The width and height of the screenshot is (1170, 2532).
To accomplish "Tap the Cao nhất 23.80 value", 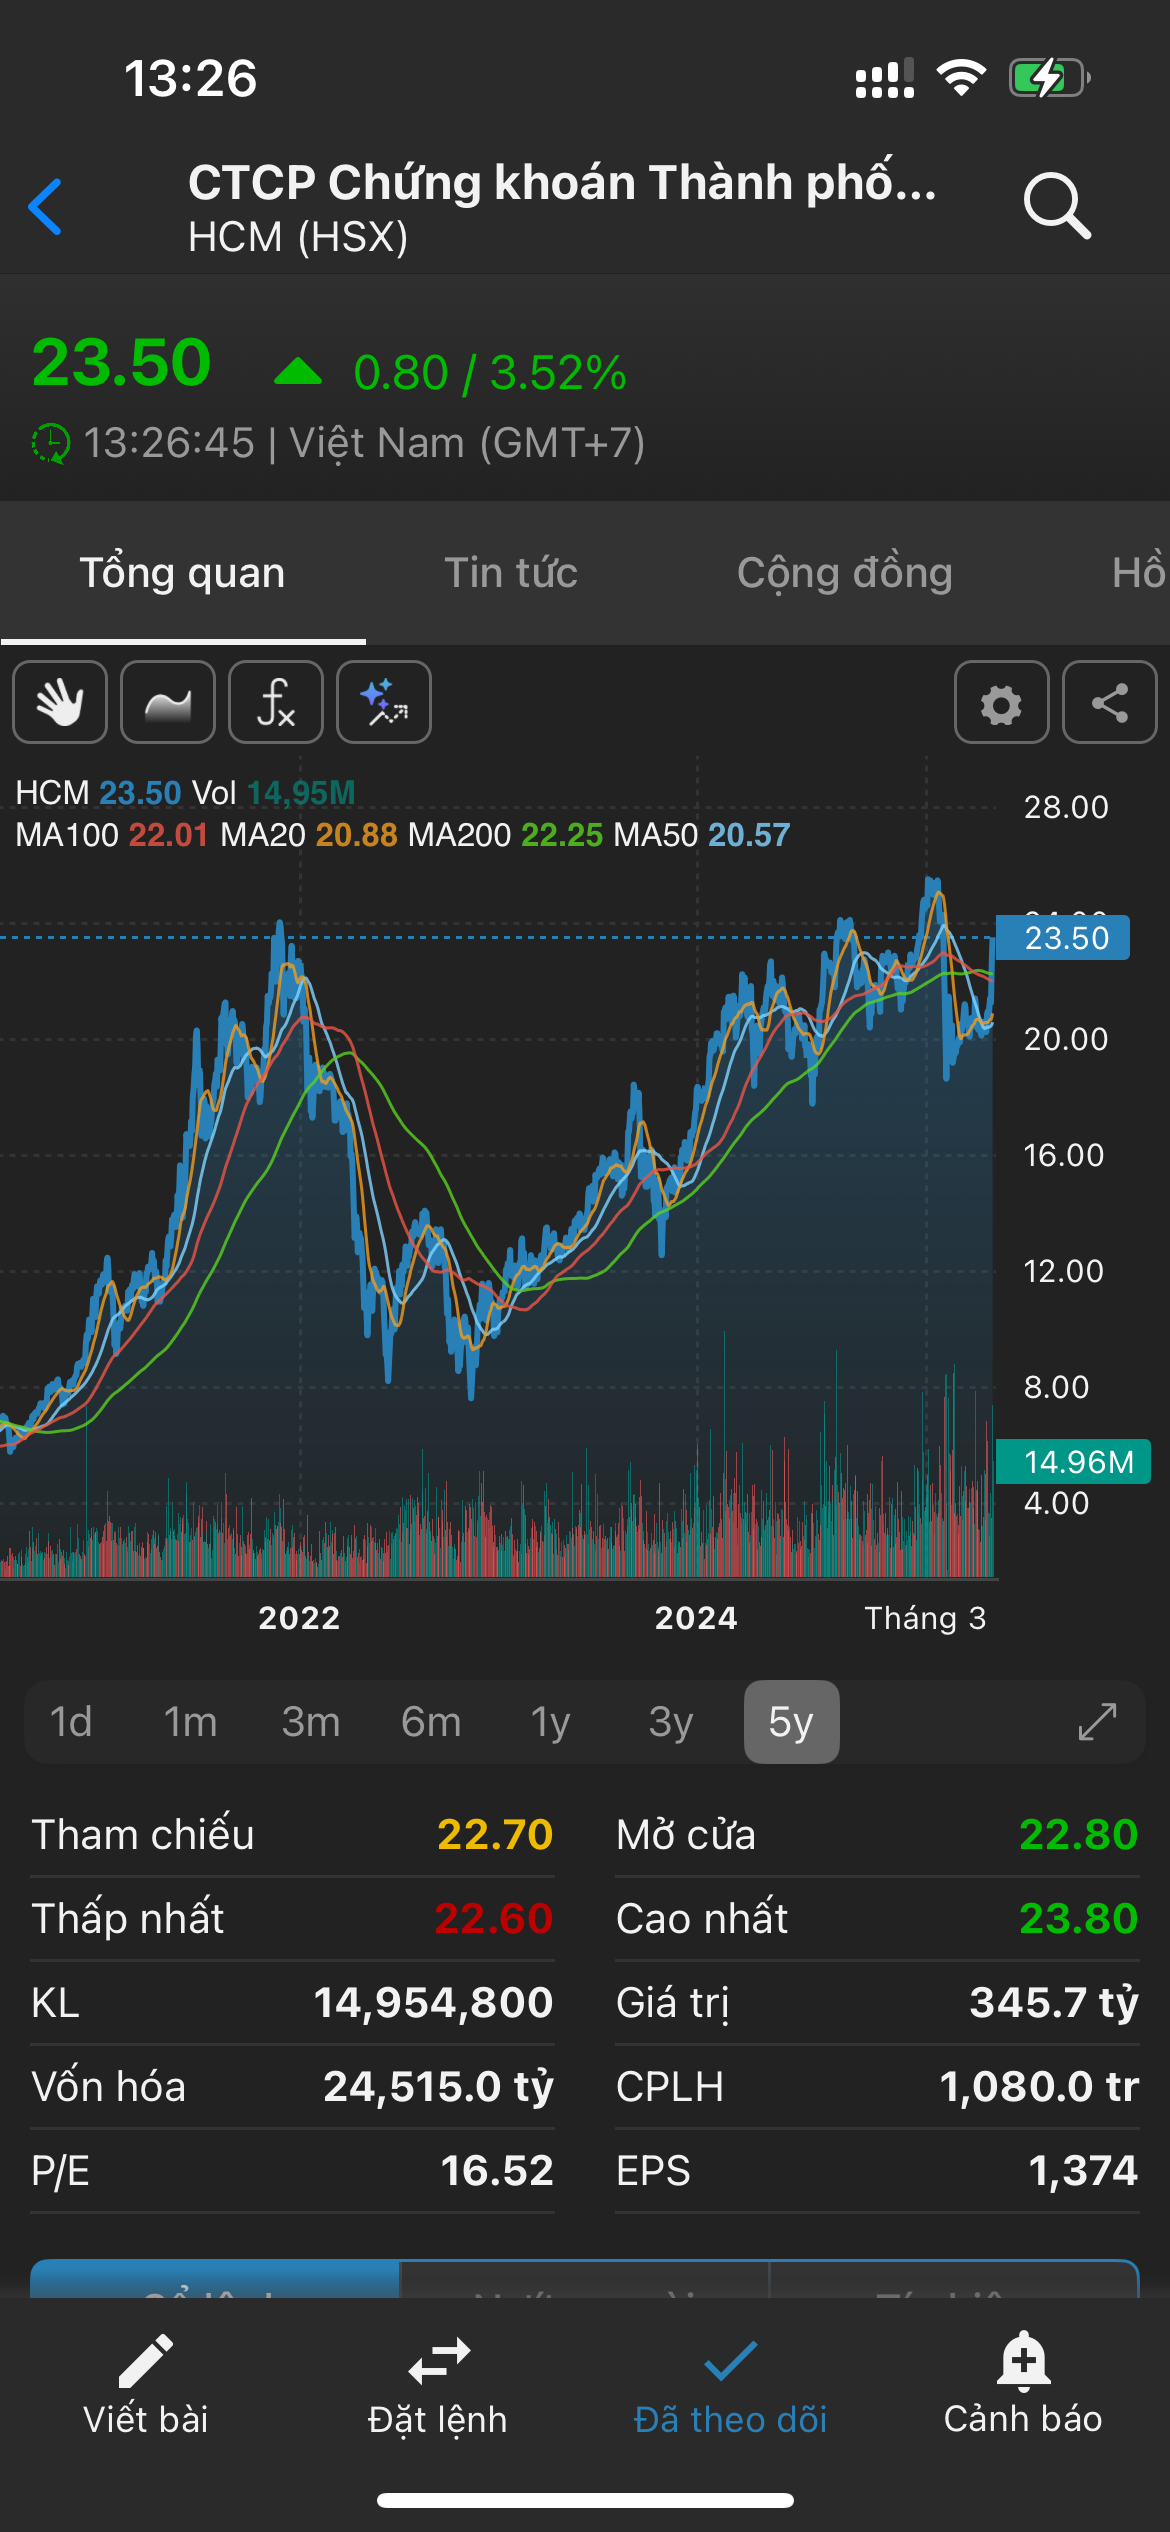I will click(x=1079, y=1919).
